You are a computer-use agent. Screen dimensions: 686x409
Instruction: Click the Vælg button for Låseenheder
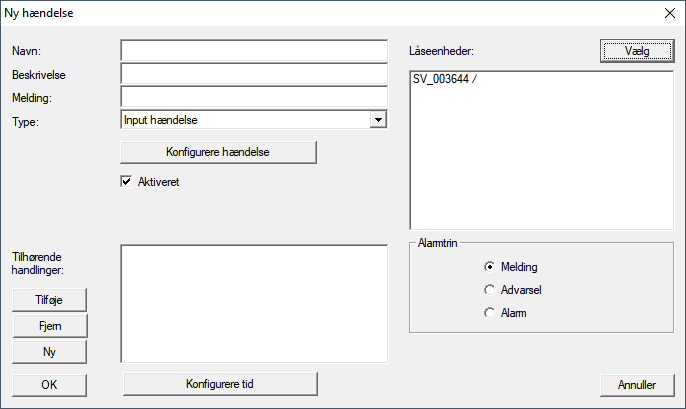637,50
